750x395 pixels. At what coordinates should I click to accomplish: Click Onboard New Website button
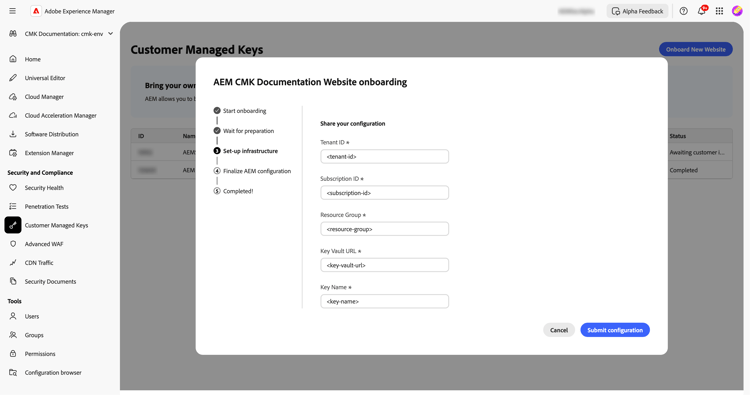point(695,49)
